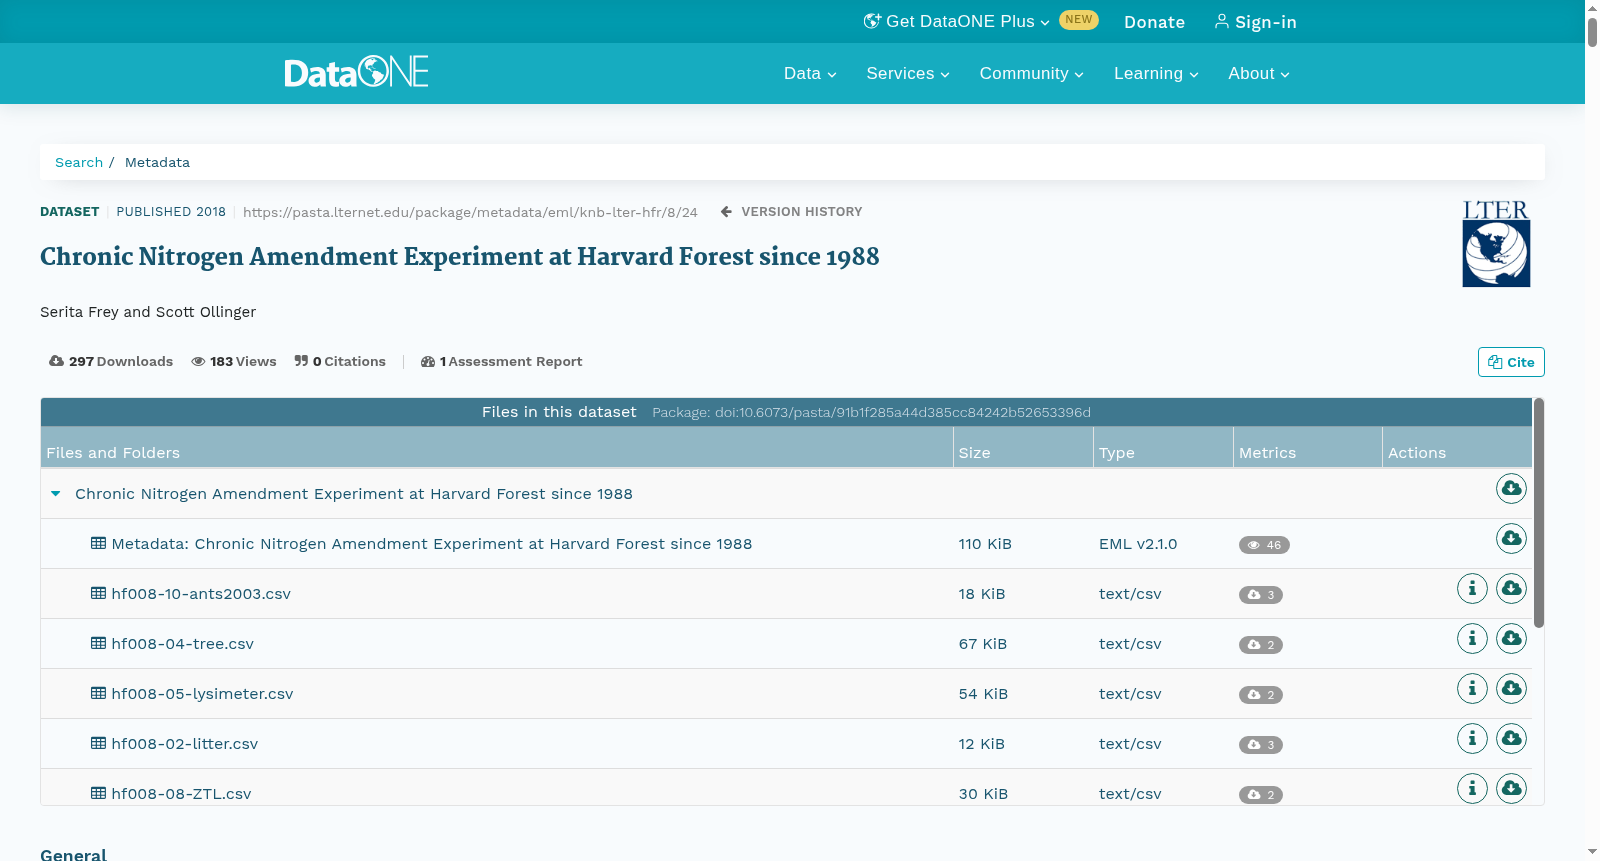Download the entire Chronic Nitrogen dataset folder
Image resolution: width=1600 pixels, height=861 pixels.
(1511, 489)
